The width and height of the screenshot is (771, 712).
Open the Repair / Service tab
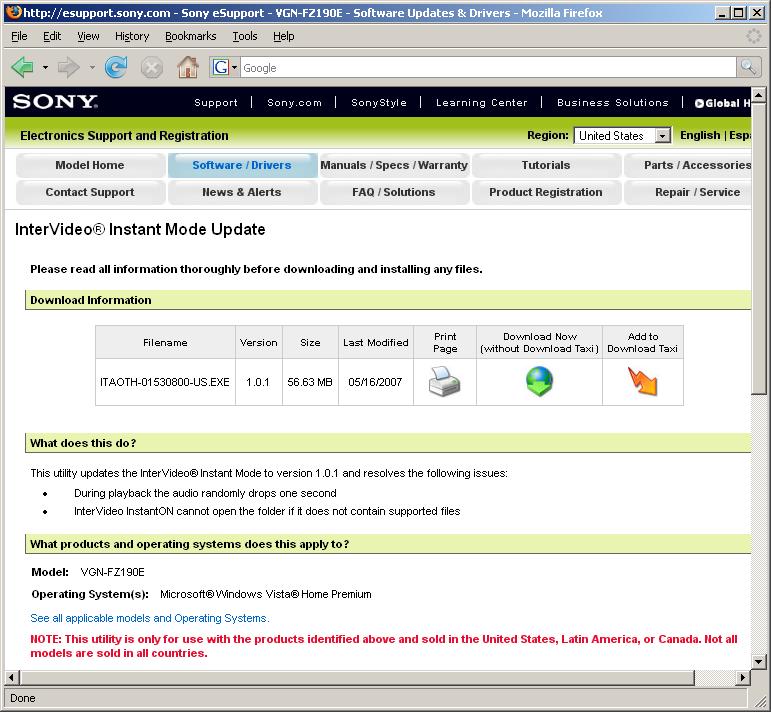688,192
